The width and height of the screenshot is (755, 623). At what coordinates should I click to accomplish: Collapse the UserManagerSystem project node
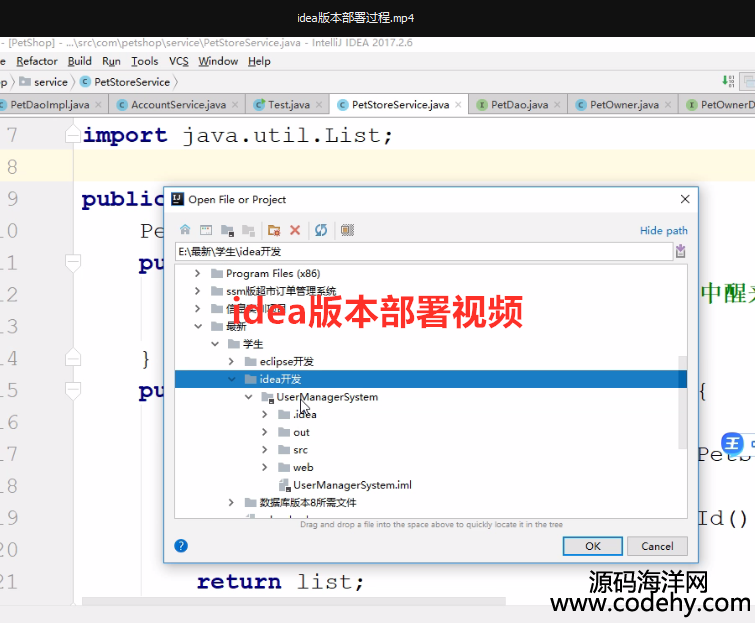coord(249,397)
